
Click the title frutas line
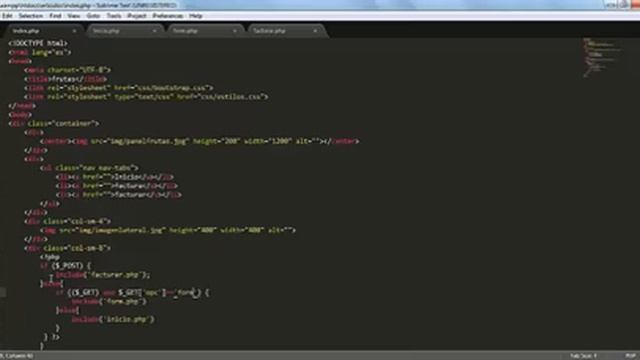[x=65, y=79]
